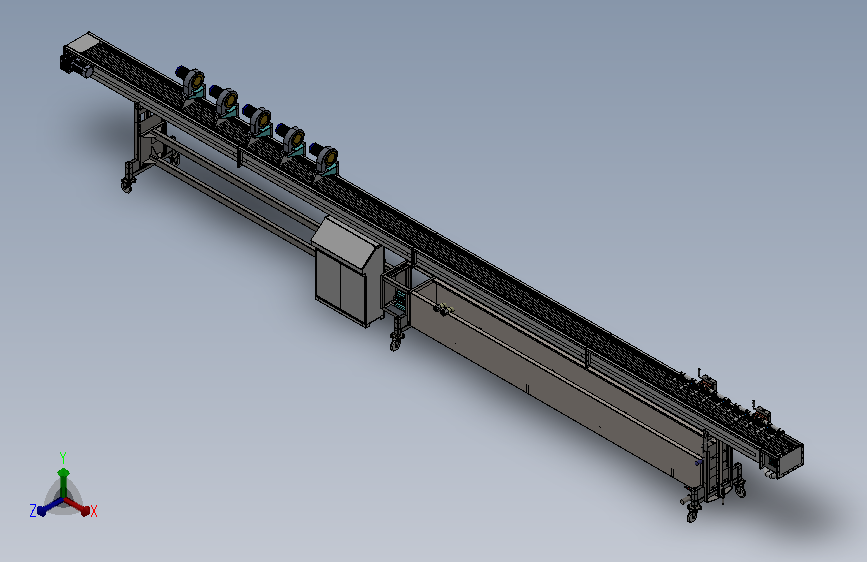This screenshot has height=562, width=867.
Task: Select the blower fan nearest the conveyor's upper end
Action: tap(190, 83)
